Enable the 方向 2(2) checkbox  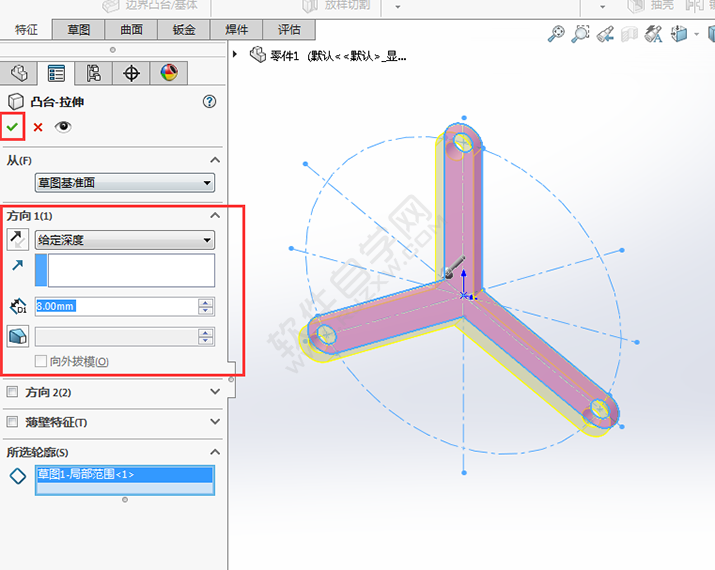(x=12, y=392)
